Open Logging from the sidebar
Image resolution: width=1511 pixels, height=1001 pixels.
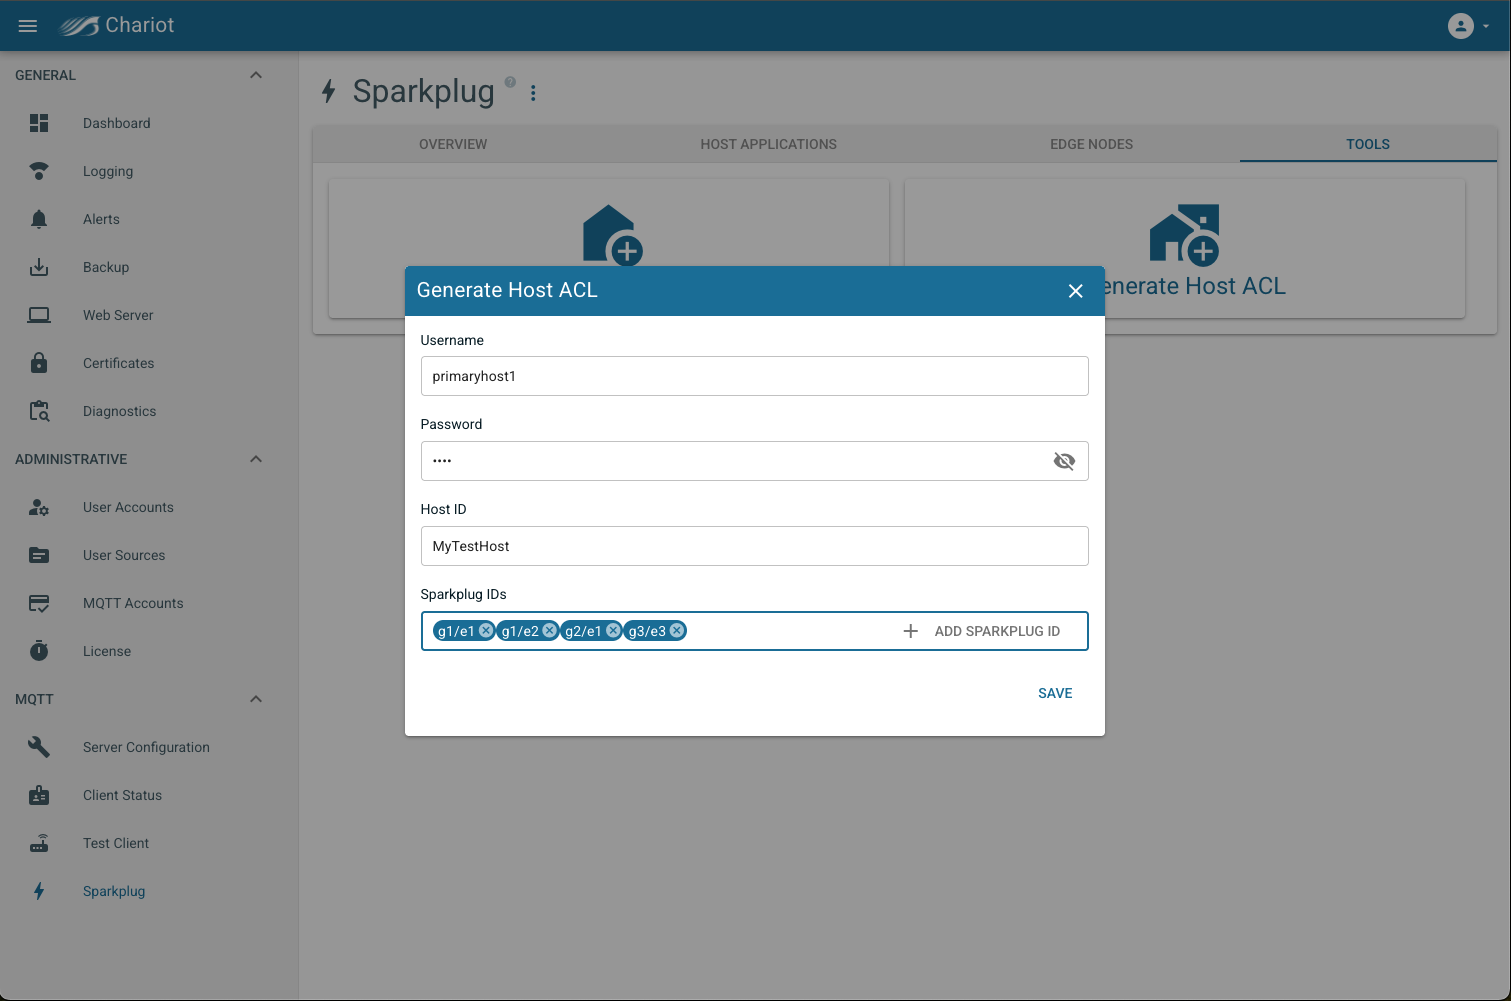(x=108, y=171)
